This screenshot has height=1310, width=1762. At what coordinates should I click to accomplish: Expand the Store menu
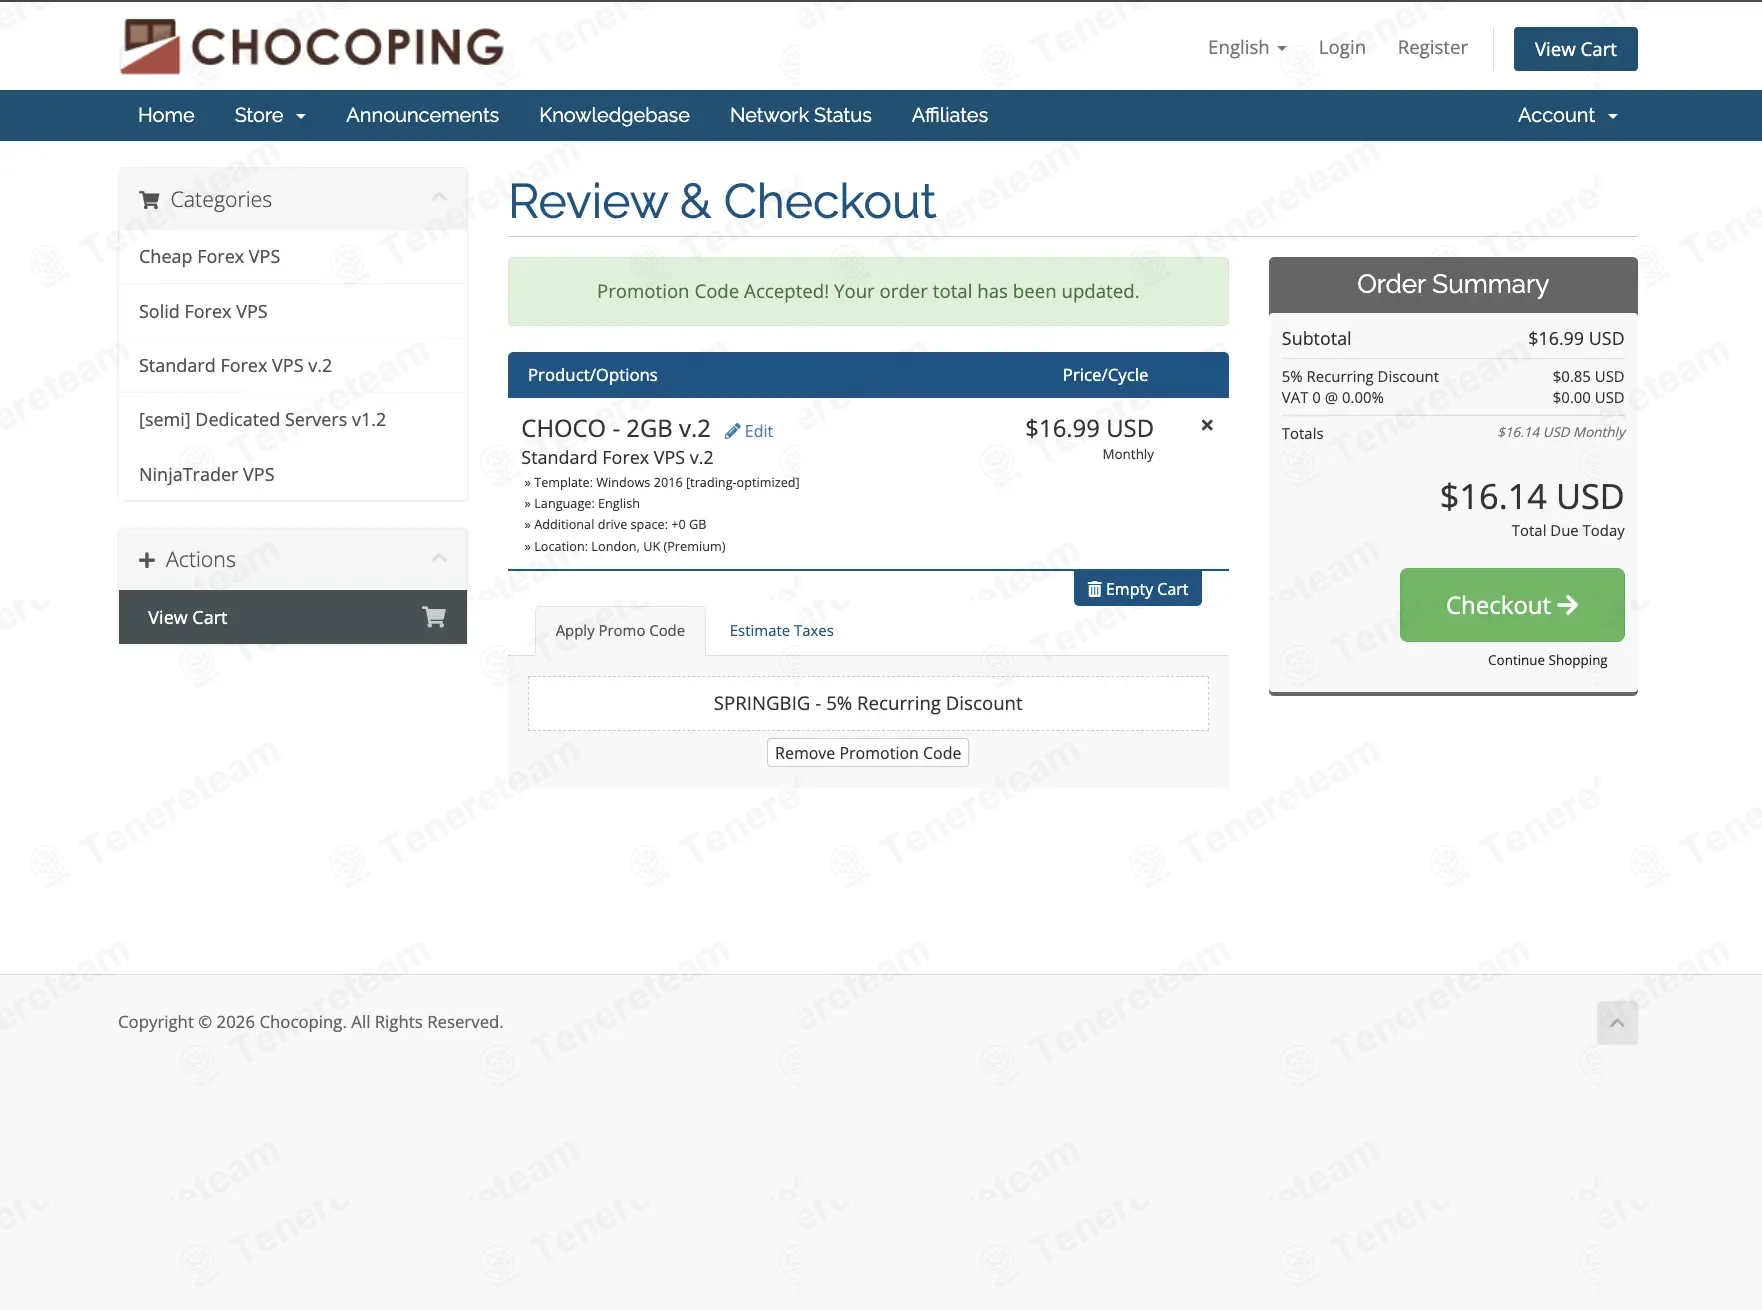270,115
